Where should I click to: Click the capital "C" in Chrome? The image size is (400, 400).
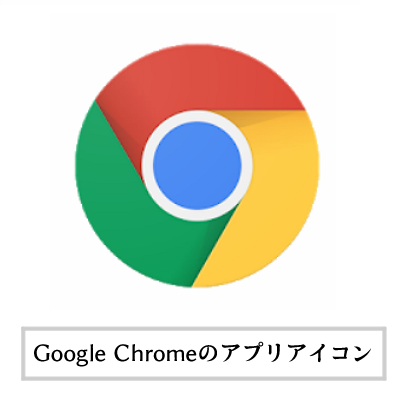click(122, 353)
